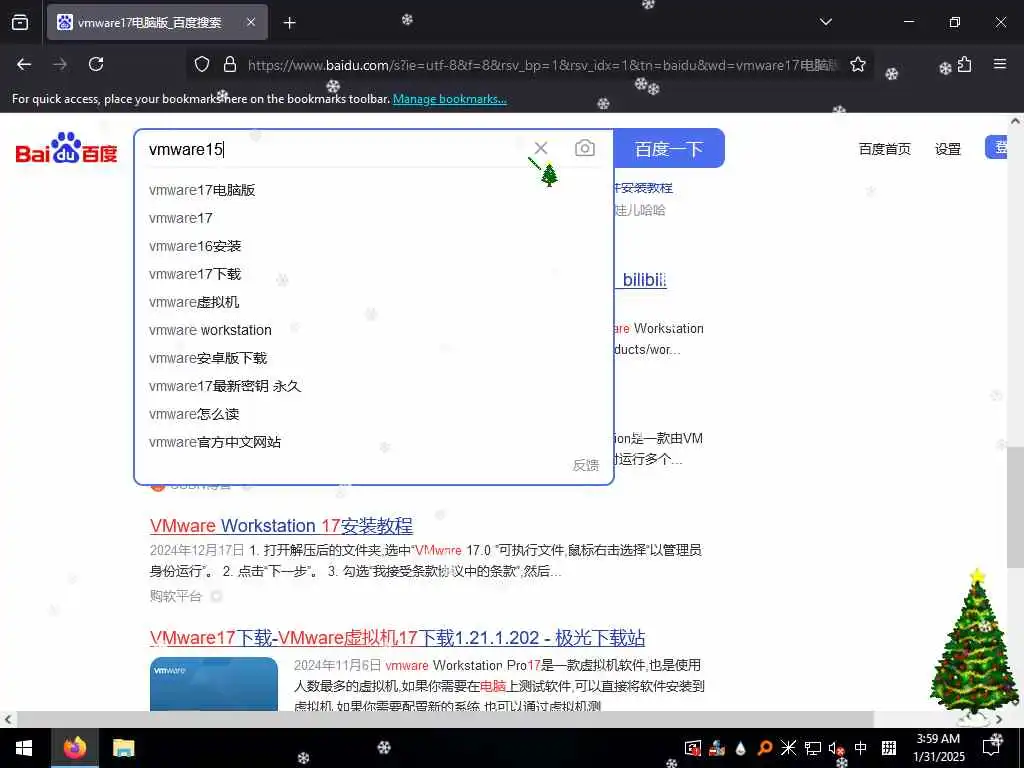Clear the search box with X
Screen dimensions: 1024x768
click(541, 148)
